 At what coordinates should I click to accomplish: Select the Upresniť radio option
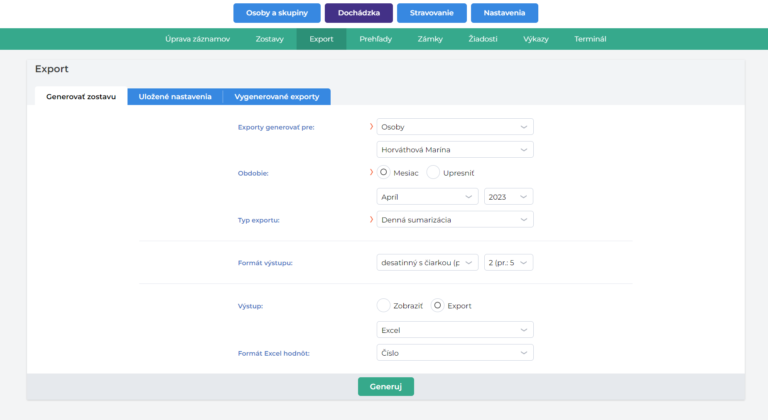[x=433, y=172]
